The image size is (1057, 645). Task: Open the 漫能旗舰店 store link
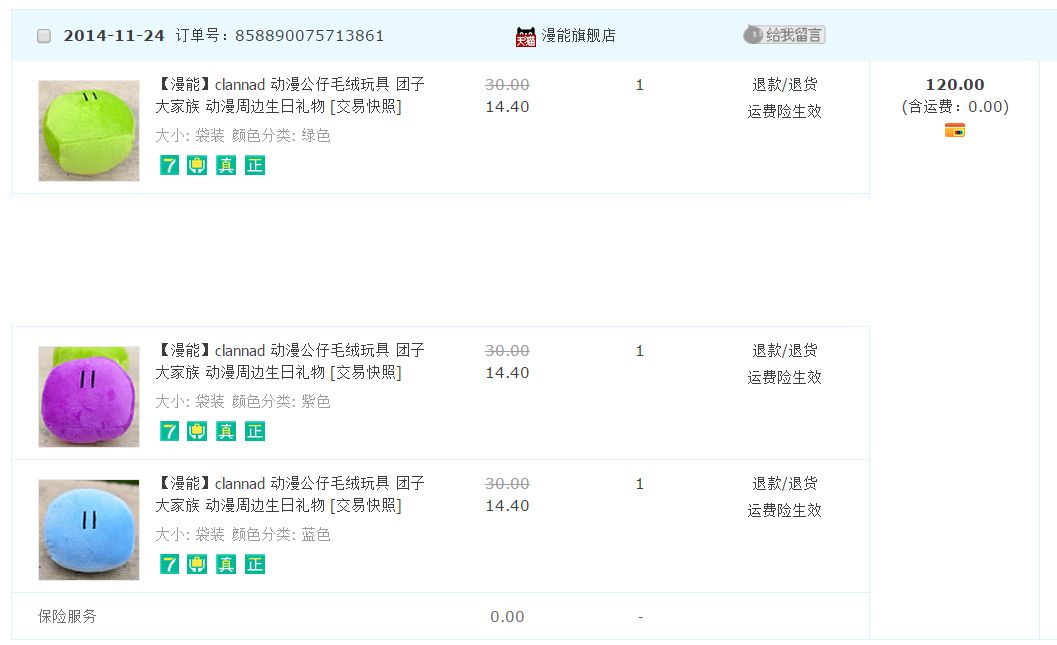tap(578, 36)
